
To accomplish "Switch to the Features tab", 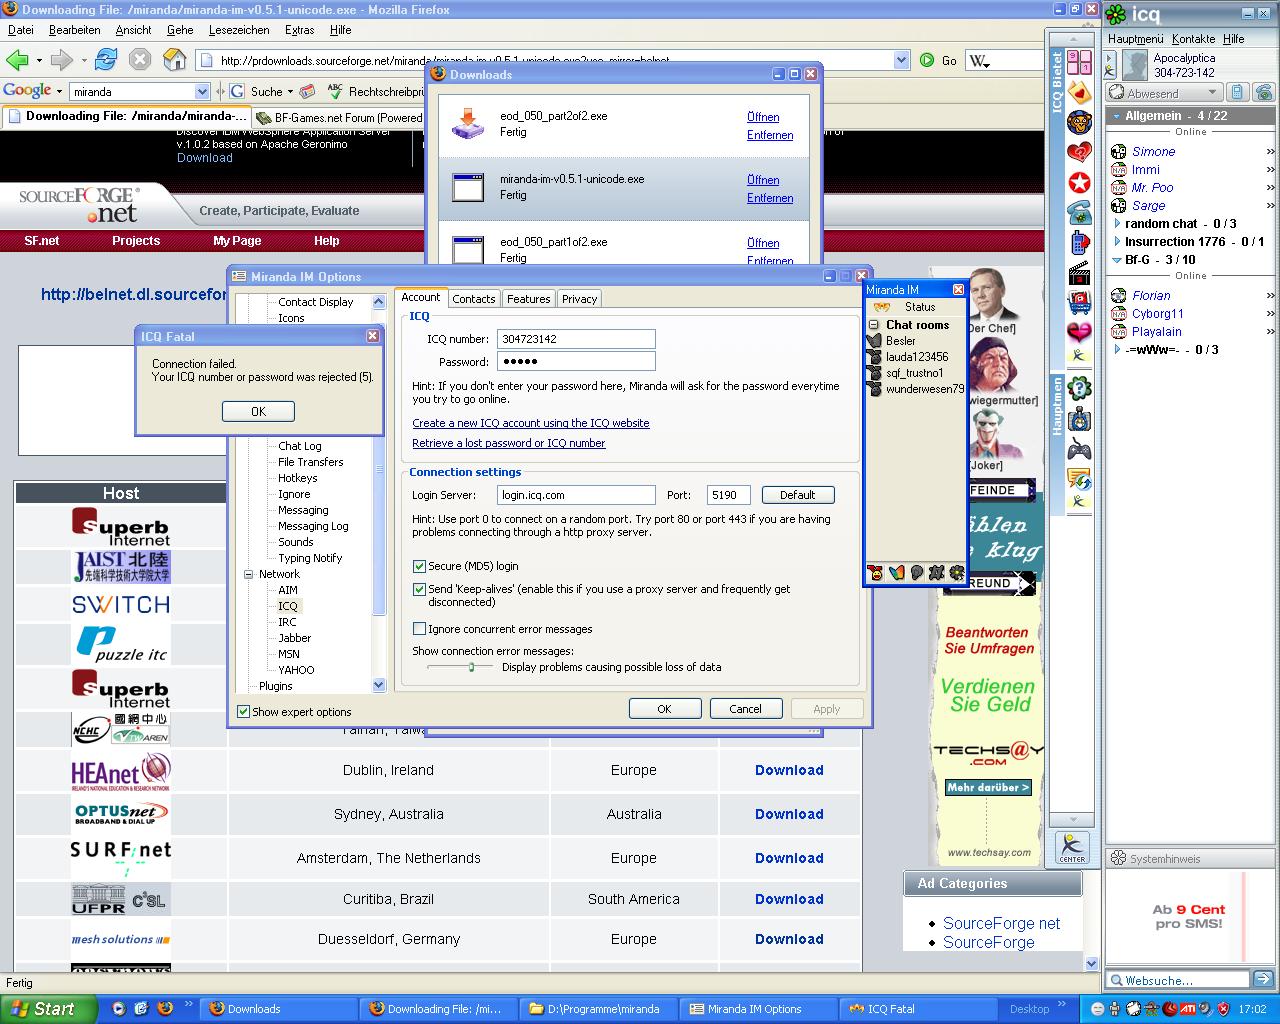I will tap(528, 299).
